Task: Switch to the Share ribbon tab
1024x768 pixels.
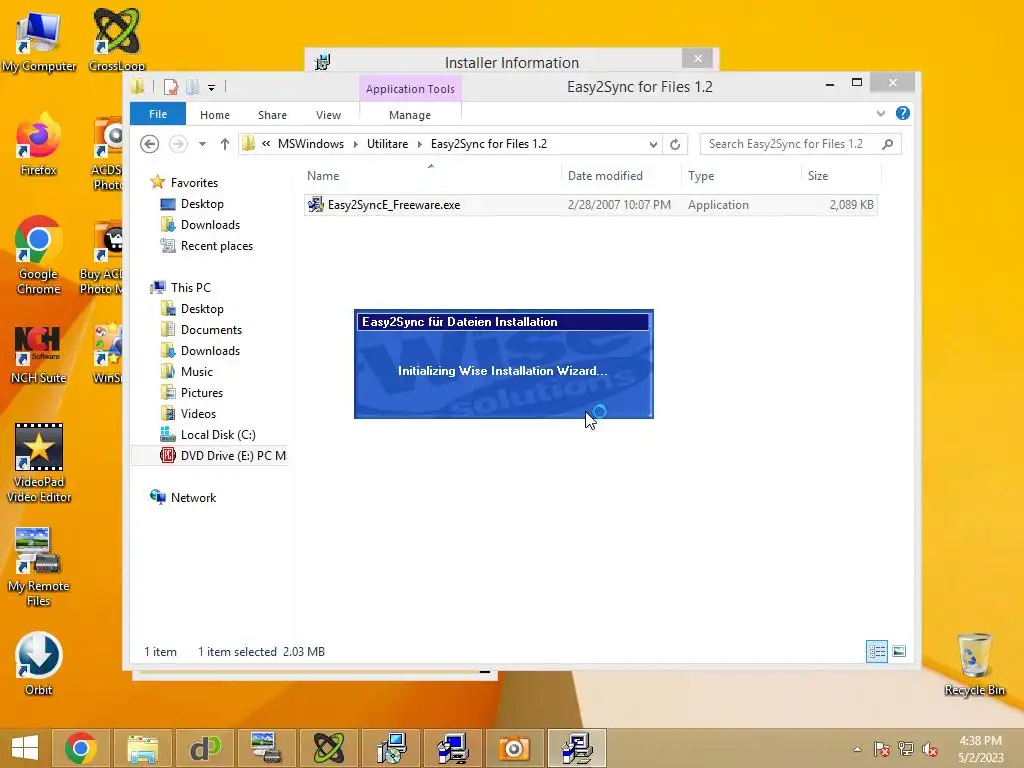Action: [x=272, y=115]
